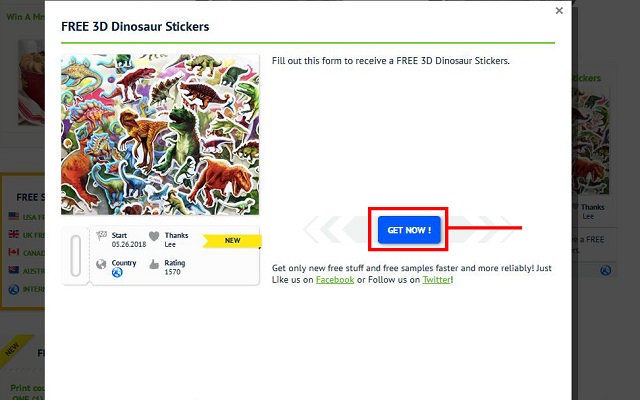This screenshot has height=400, width=640.
Task: Open the Facebook link
Action: pos(335,280)
